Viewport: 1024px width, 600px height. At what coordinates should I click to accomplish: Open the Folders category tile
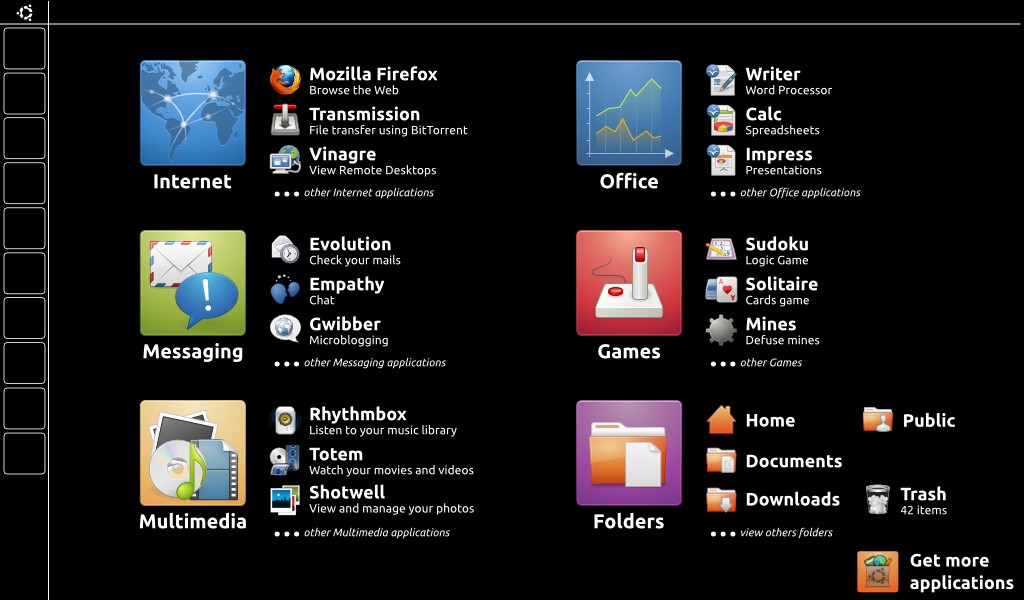pyautogui.click(x=629, y=453)
